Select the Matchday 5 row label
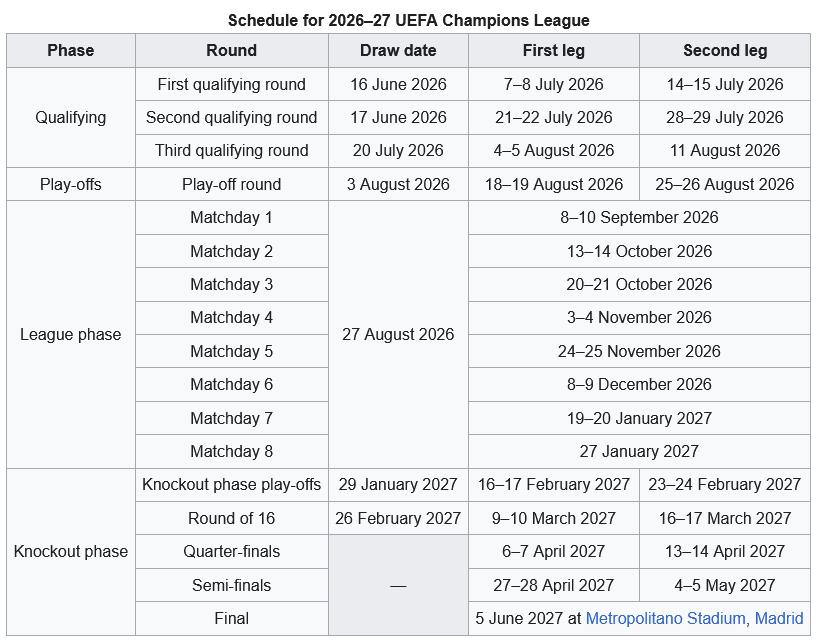827x640 pixels. (x=232, y=351)
